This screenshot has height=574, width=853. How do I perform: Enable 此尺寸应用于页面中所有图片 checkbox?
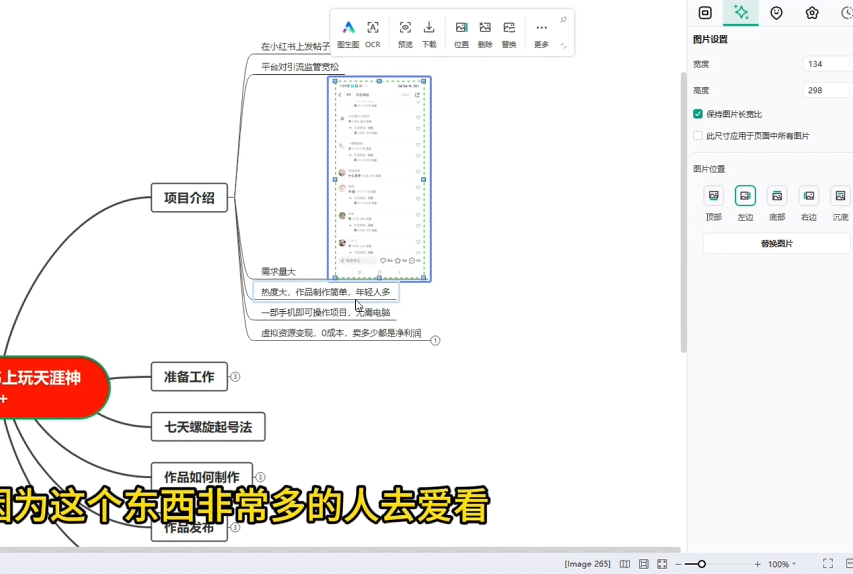(698, 136)
